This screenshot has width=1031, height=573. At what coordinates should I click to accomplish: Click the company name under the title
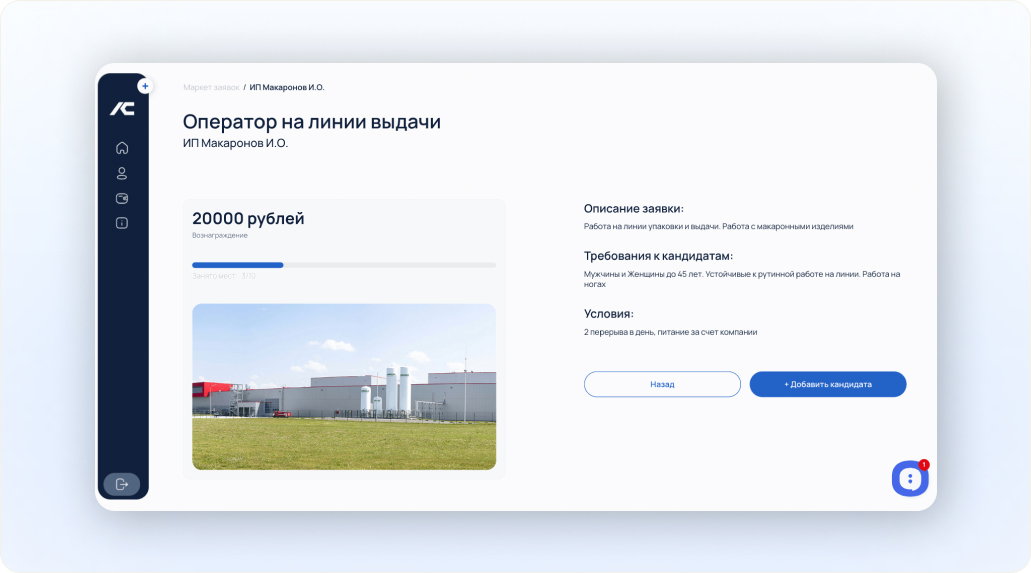coord(235,143)
